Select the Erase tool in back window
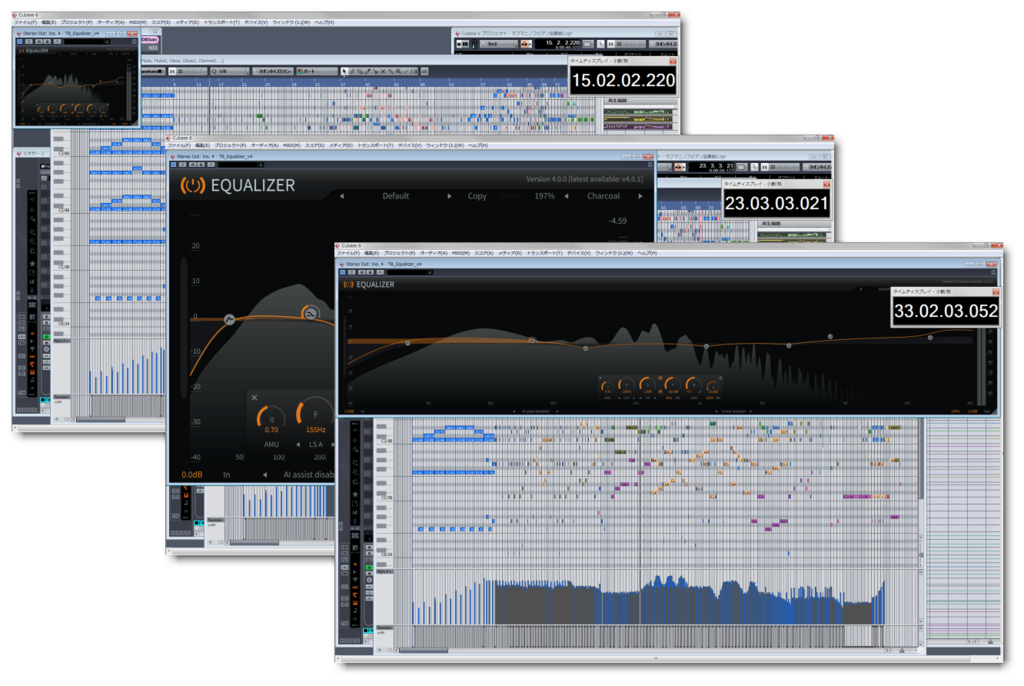 pyautogui.click(x=359, y=71)
